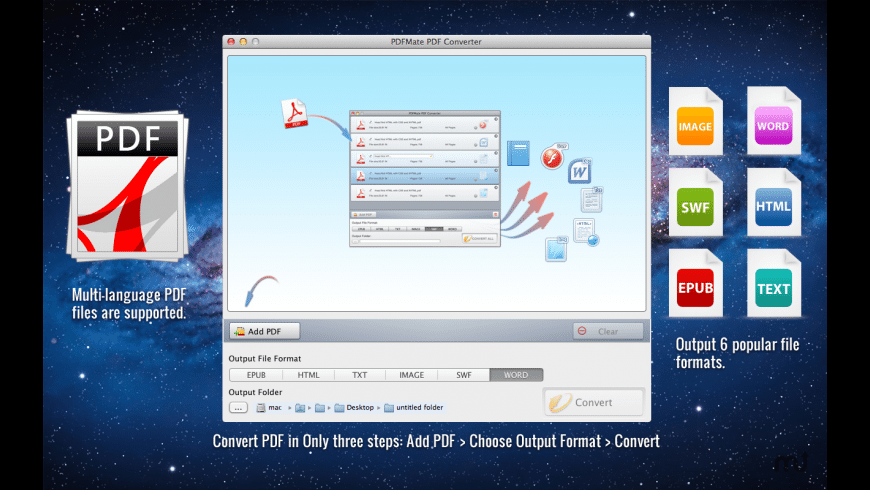The height and width of the screenshot is (490, 870).
Task: Click the teal TEXT file icon
Action: coord(774,288)
